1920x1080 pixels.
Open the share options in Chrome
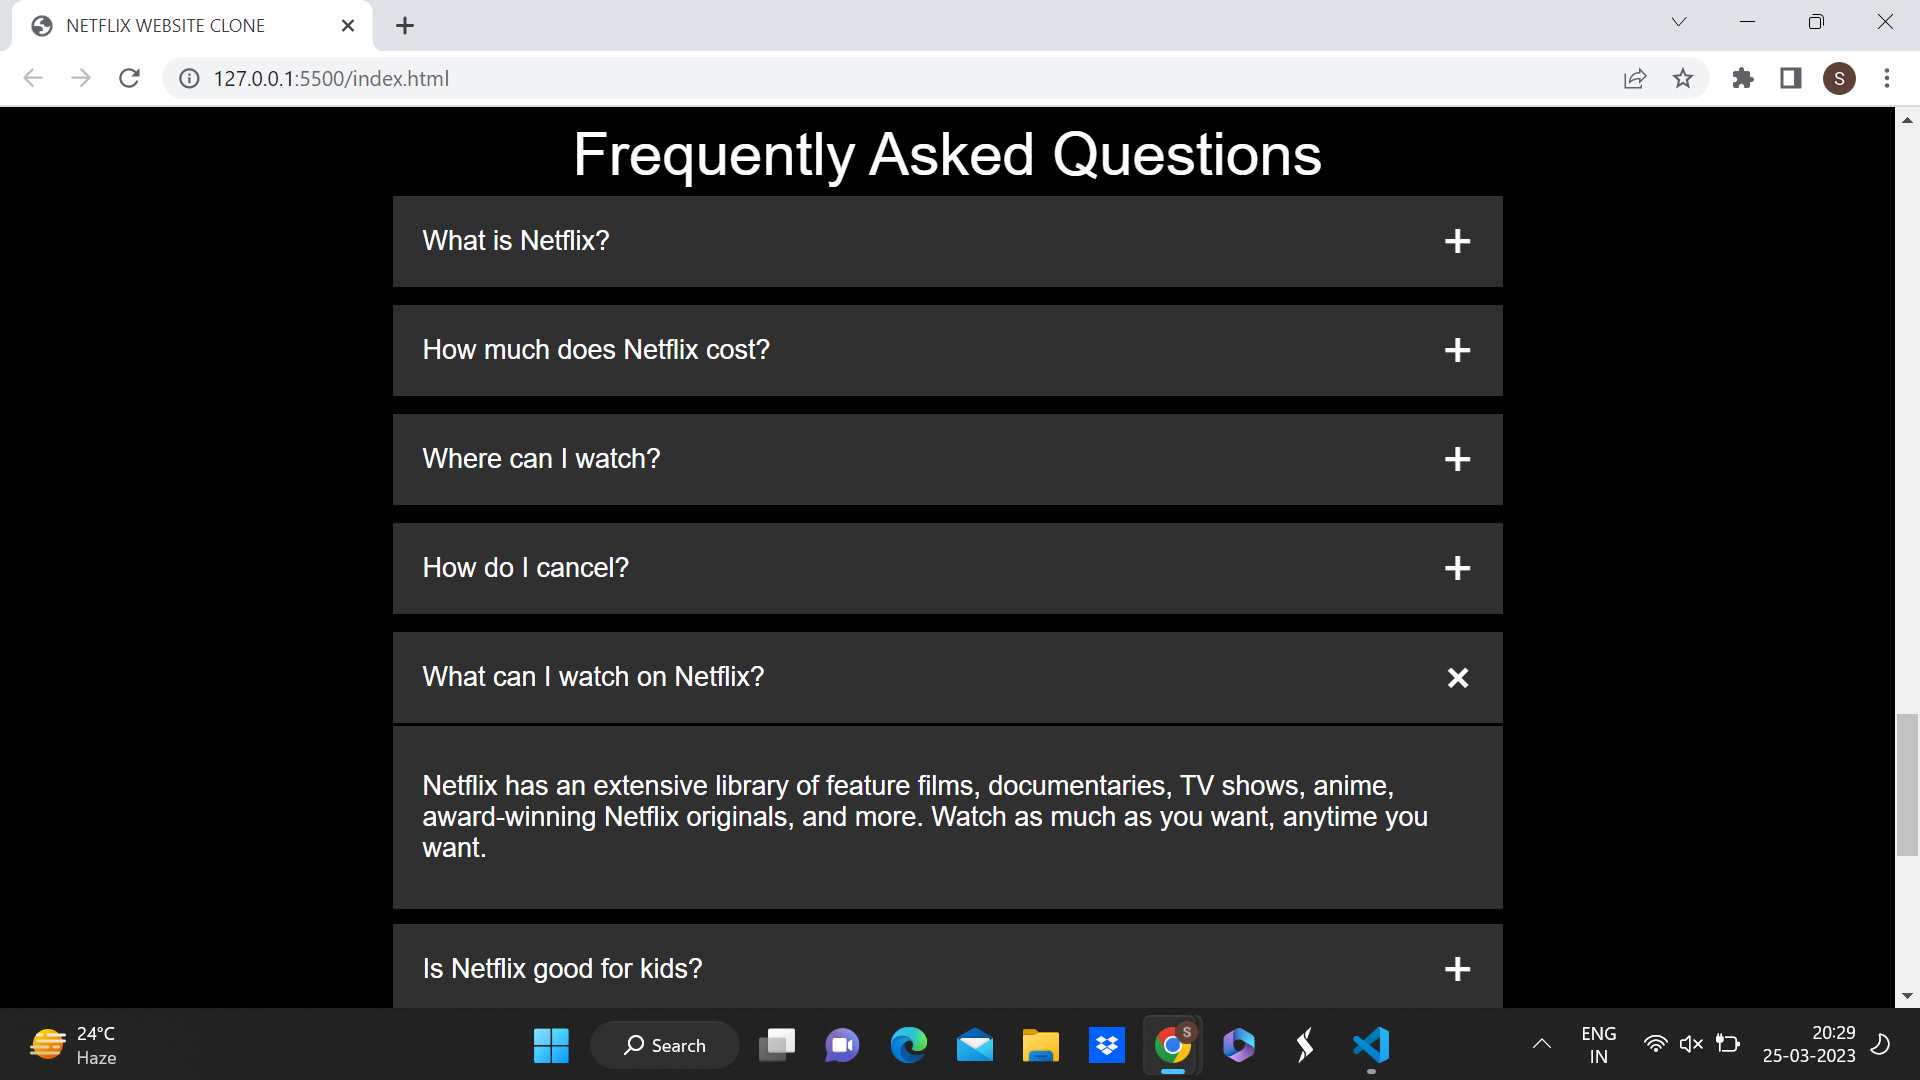1634,78
